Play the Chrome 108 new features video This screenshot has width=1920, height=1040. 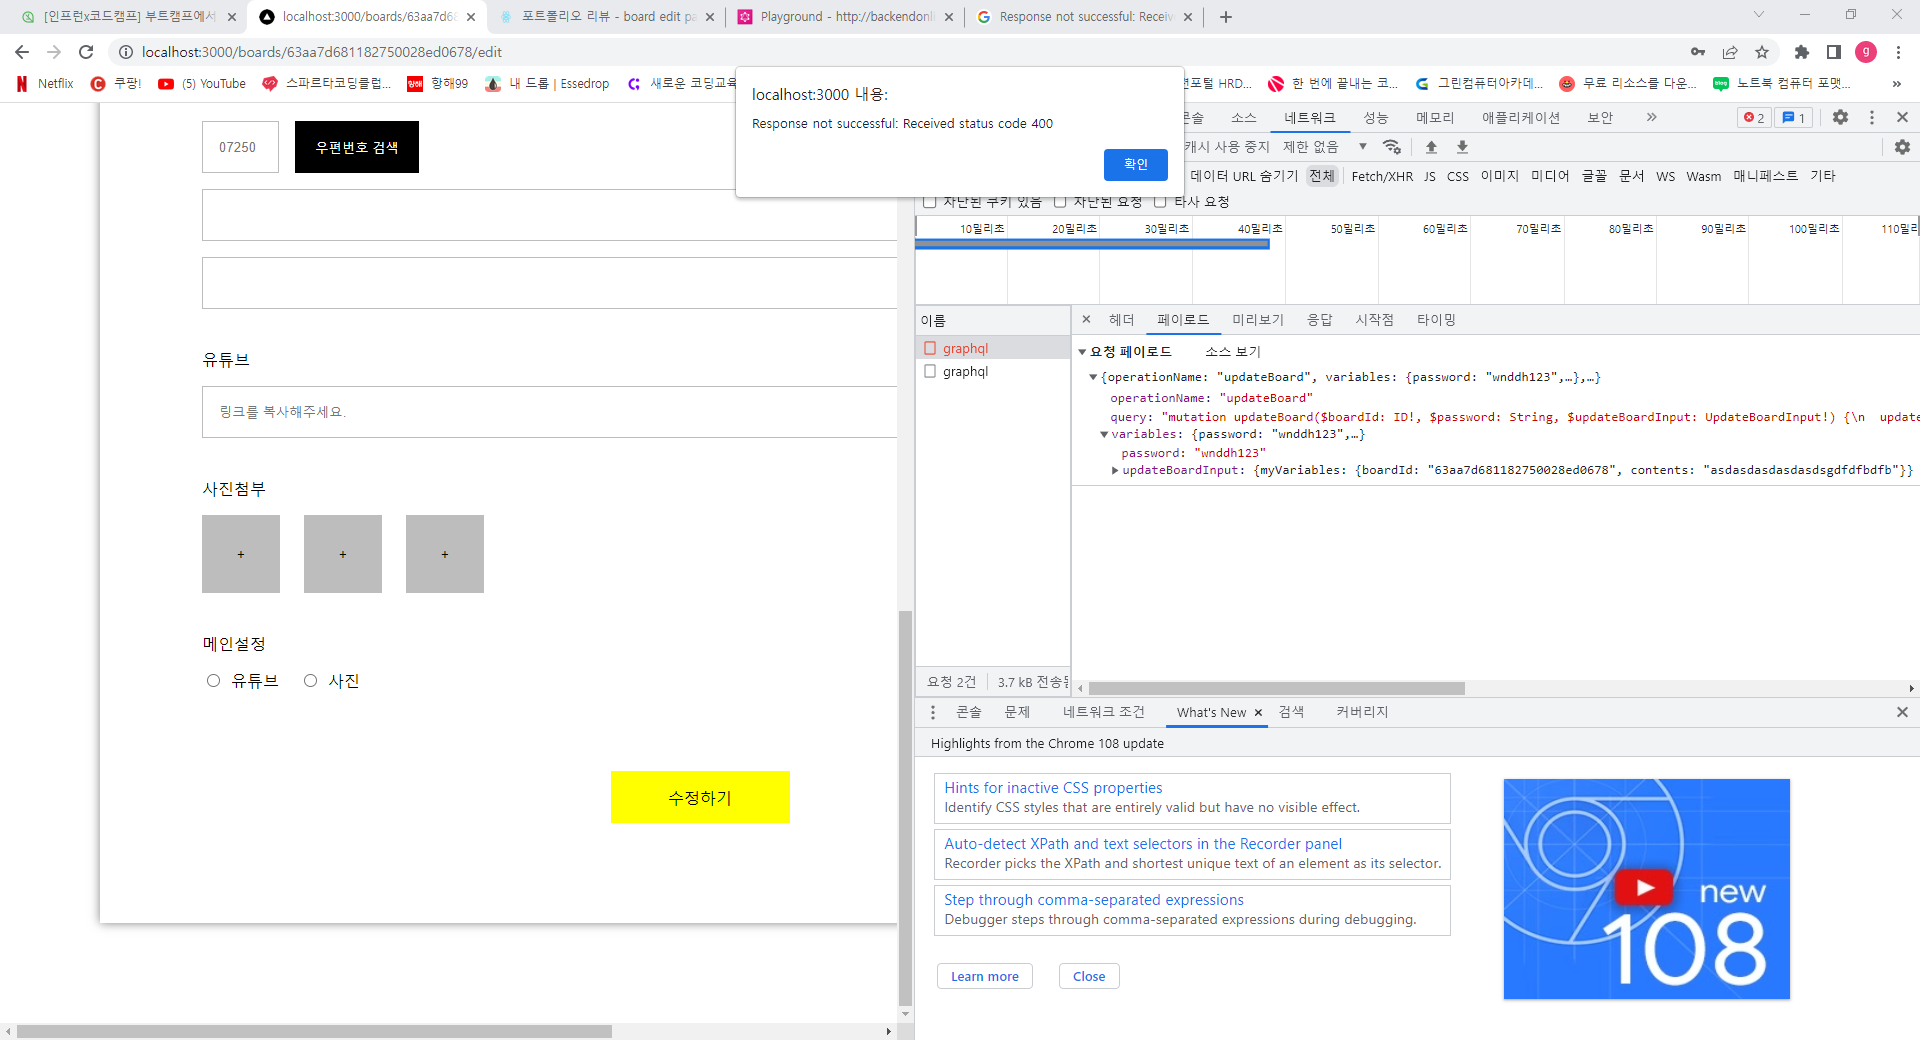pos(1644,887)
